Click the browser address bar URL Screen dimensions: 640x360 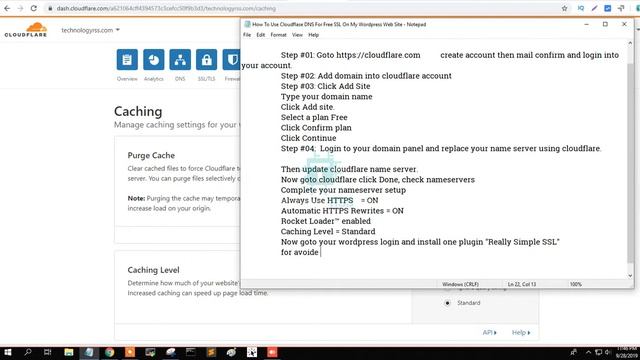click(166, 8)
